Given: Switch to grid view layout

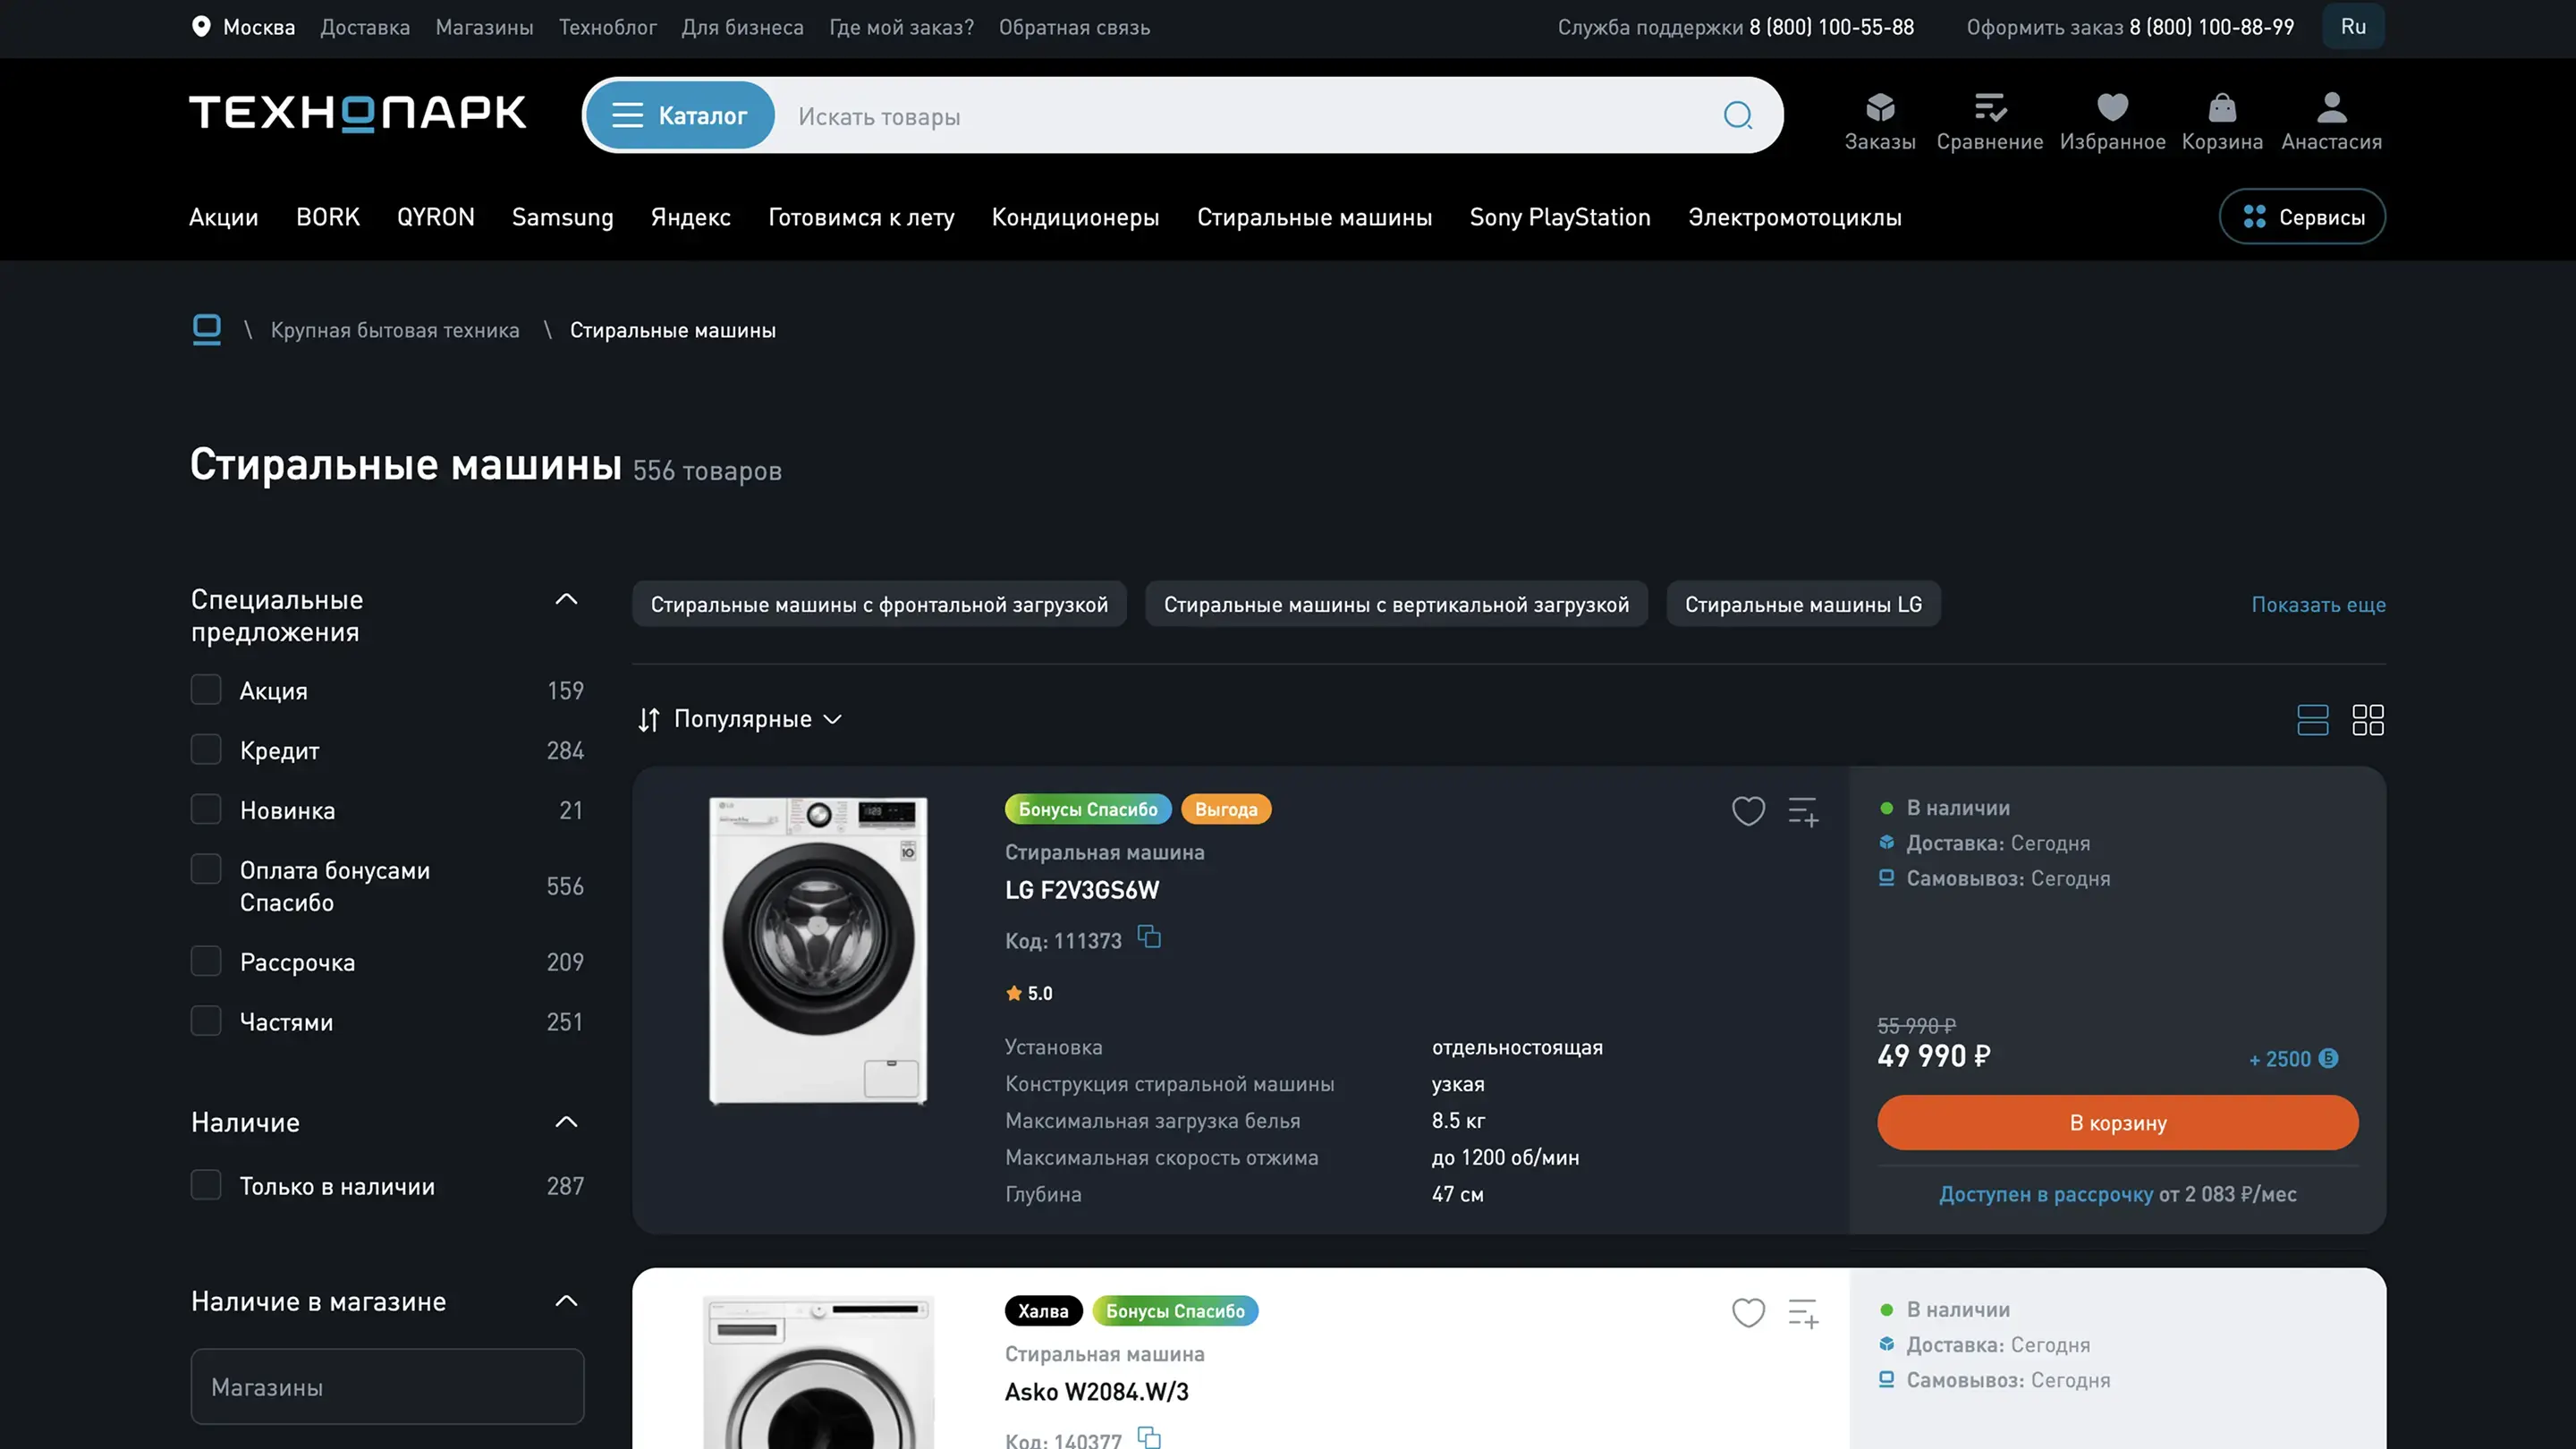Looking at the screenshot, I should (x=2367, y=720).
